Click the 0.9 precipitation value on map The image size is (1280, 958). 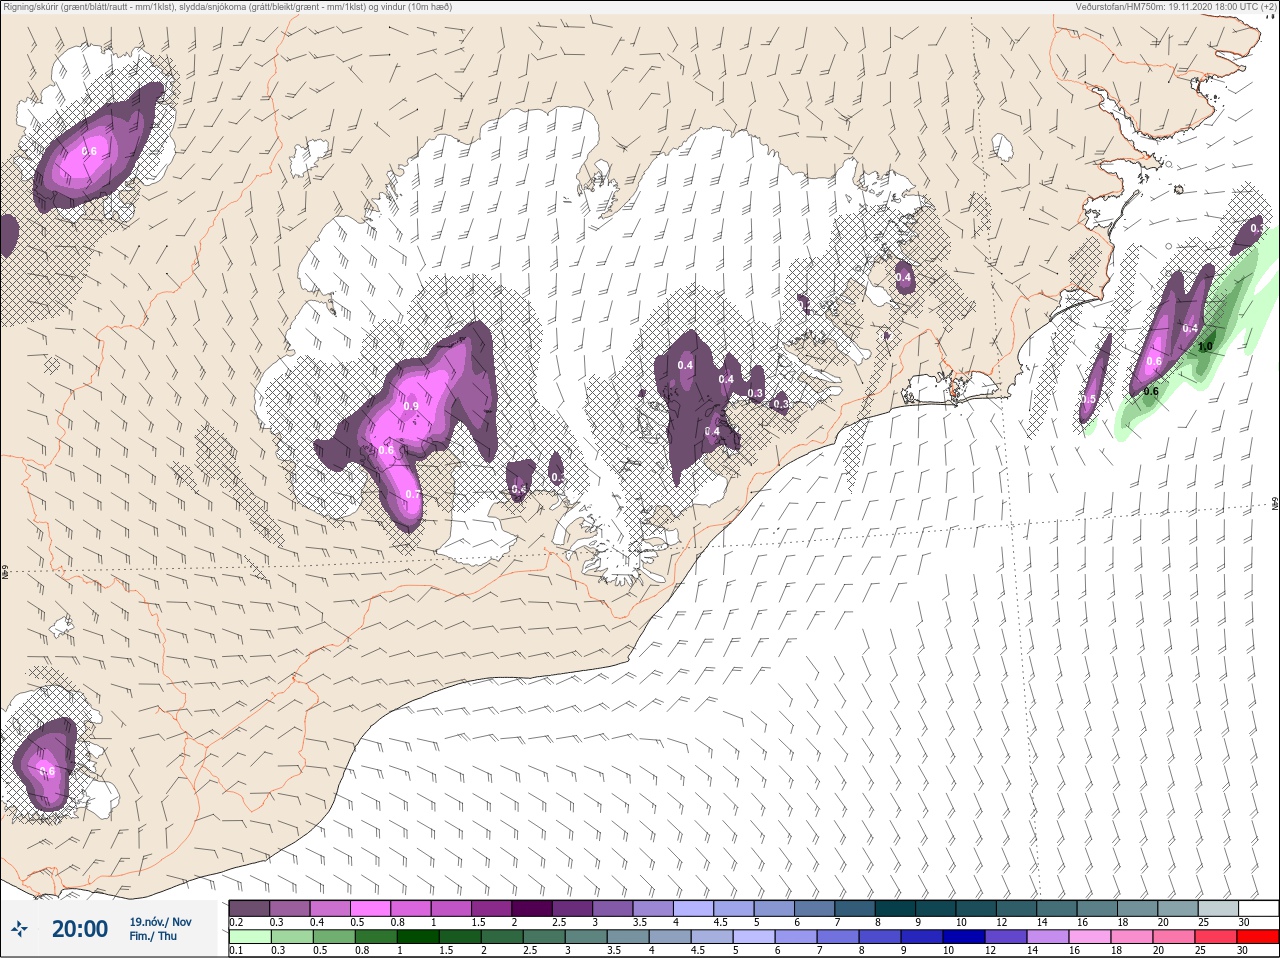[x=411, y=406]
